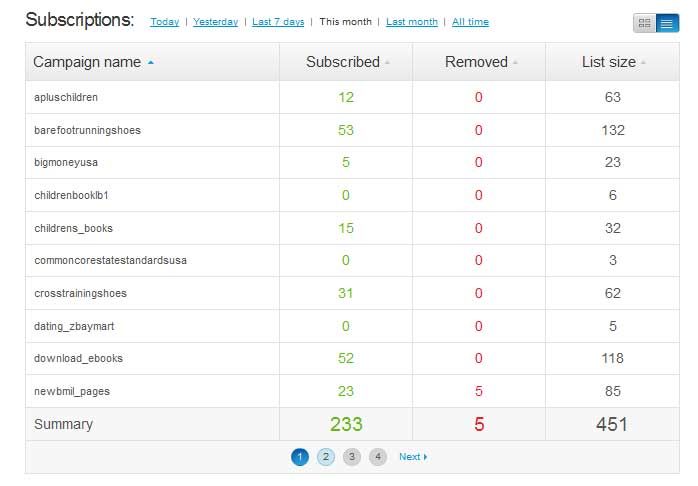Click Next page link
The width and height of the screenshot is (698, 486).
point(412,457)
